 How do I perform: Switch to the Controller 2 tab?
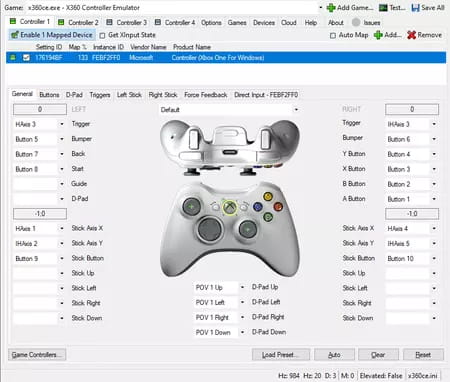79,22
